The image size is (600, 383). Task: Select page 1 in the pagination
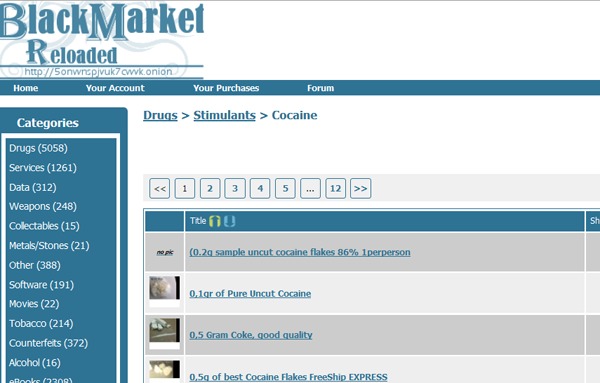pyautogui.click(x=184, y=188)
